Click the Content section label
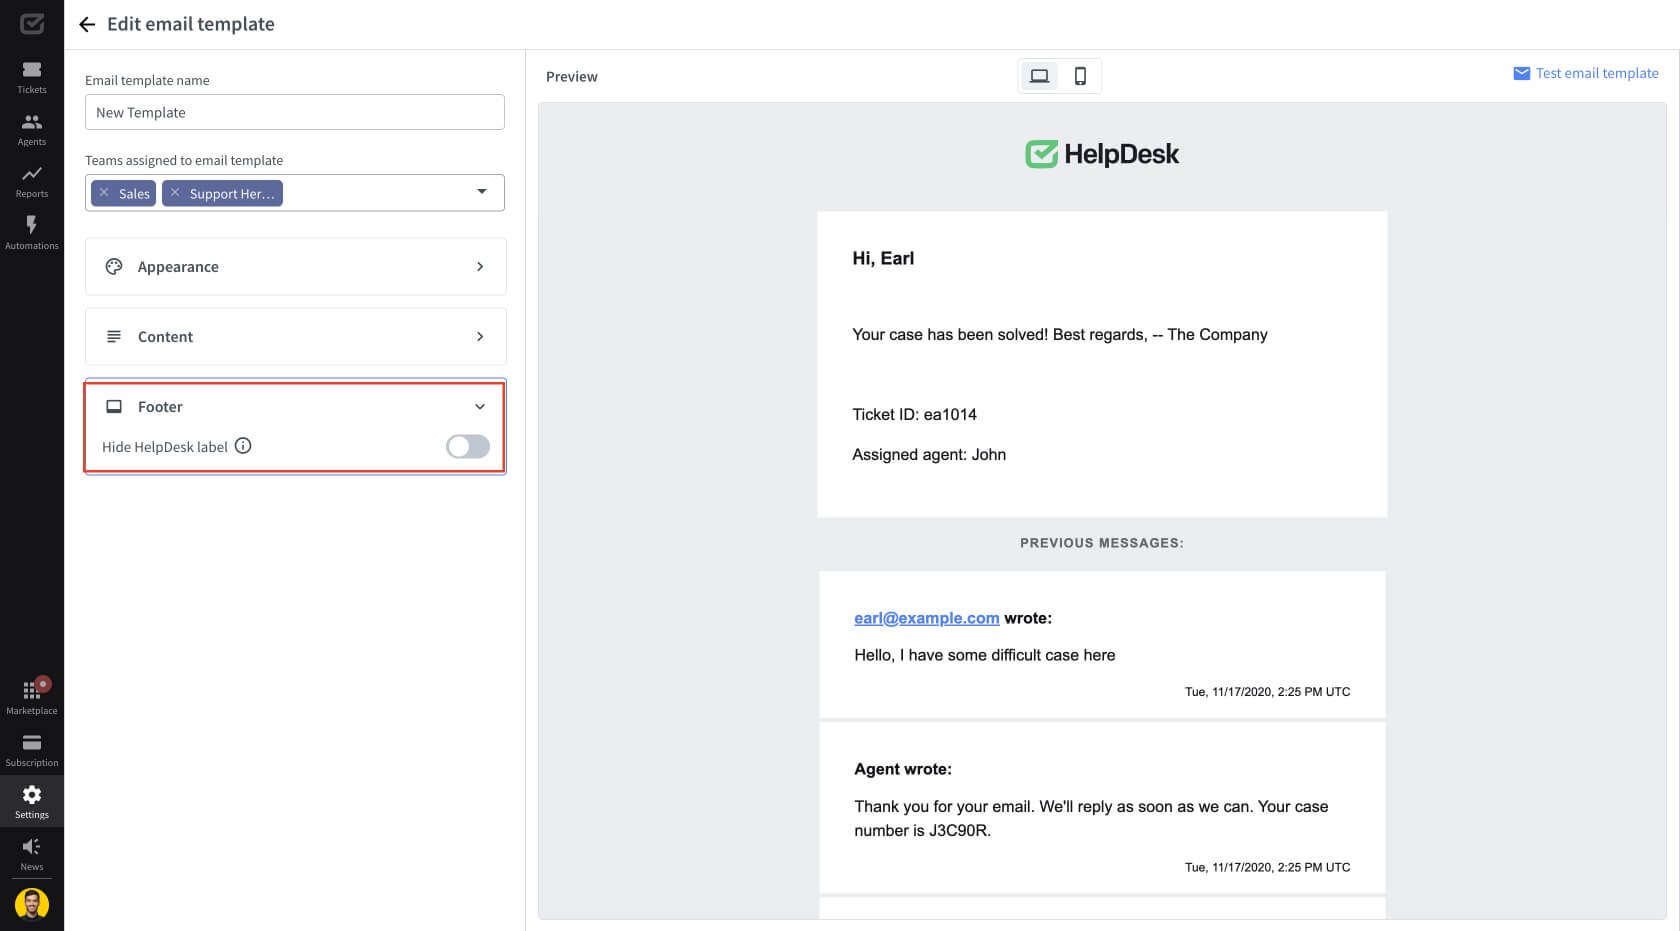This screenshot has height=931, width=1680. coord(165,336)
